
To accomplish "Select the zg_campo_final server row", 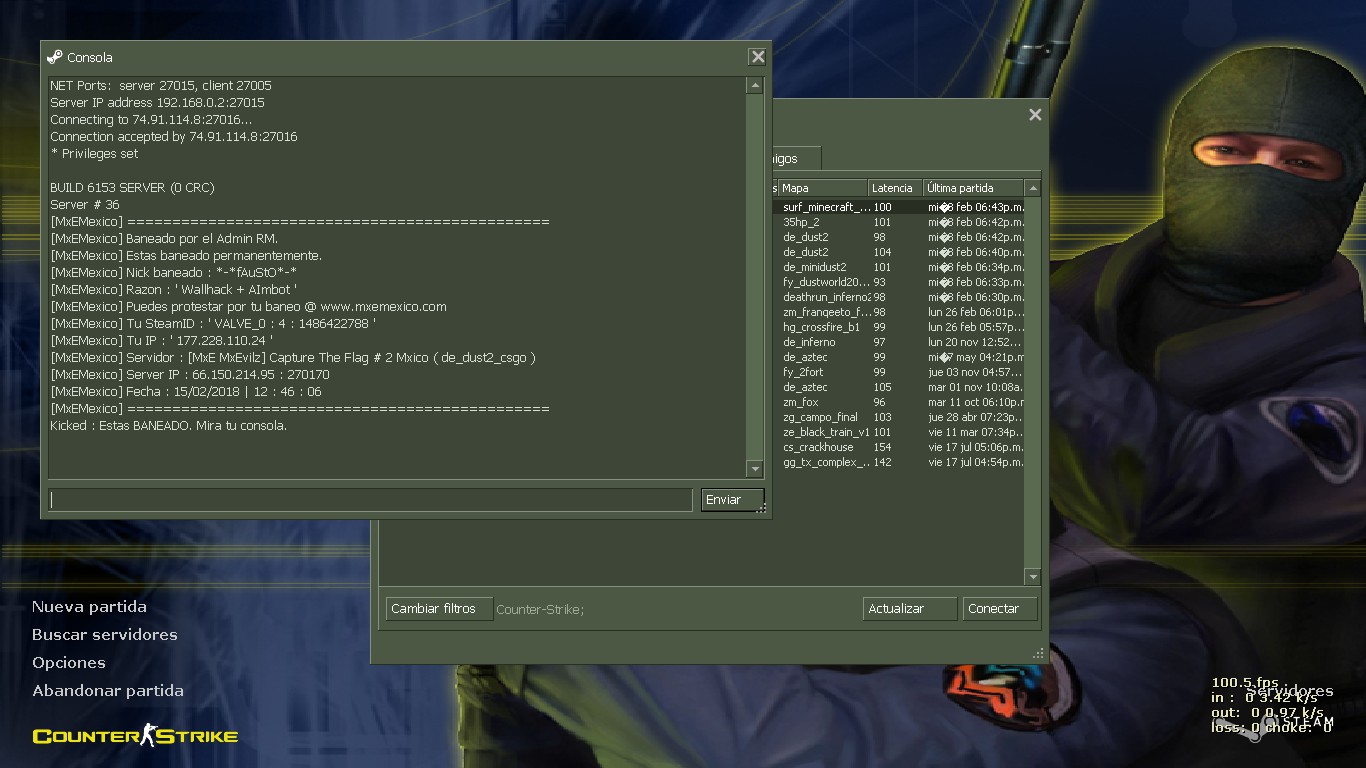I will pos(899,417).
